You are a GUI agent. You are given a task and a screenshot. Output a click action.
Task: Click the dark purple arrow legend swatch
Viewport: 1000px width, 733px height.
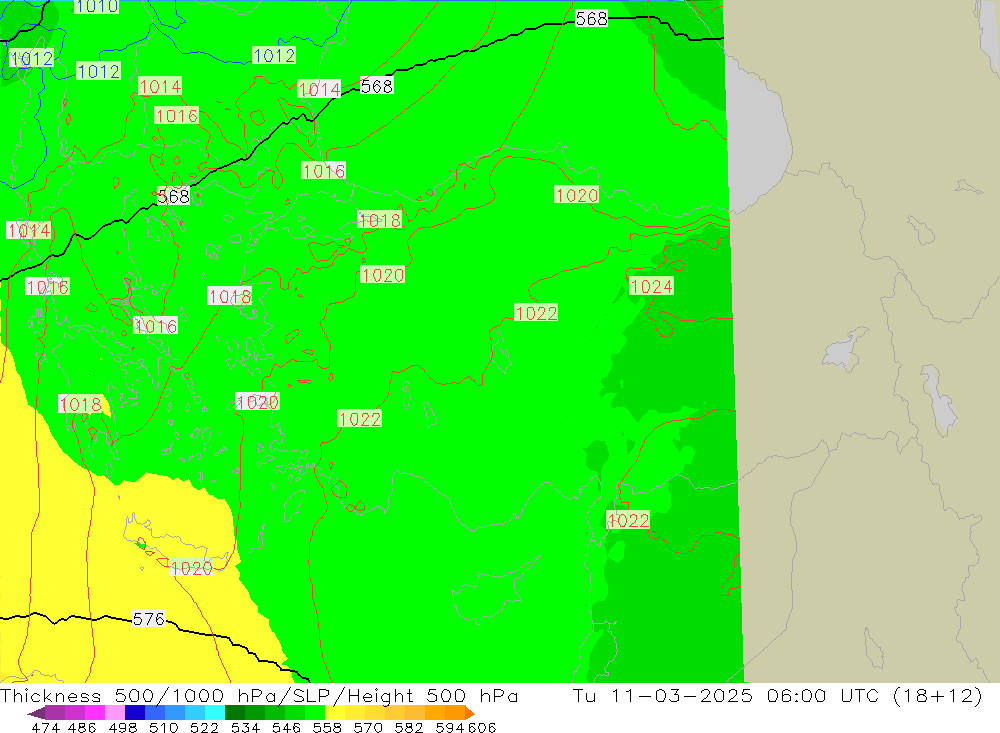point(36,713)
